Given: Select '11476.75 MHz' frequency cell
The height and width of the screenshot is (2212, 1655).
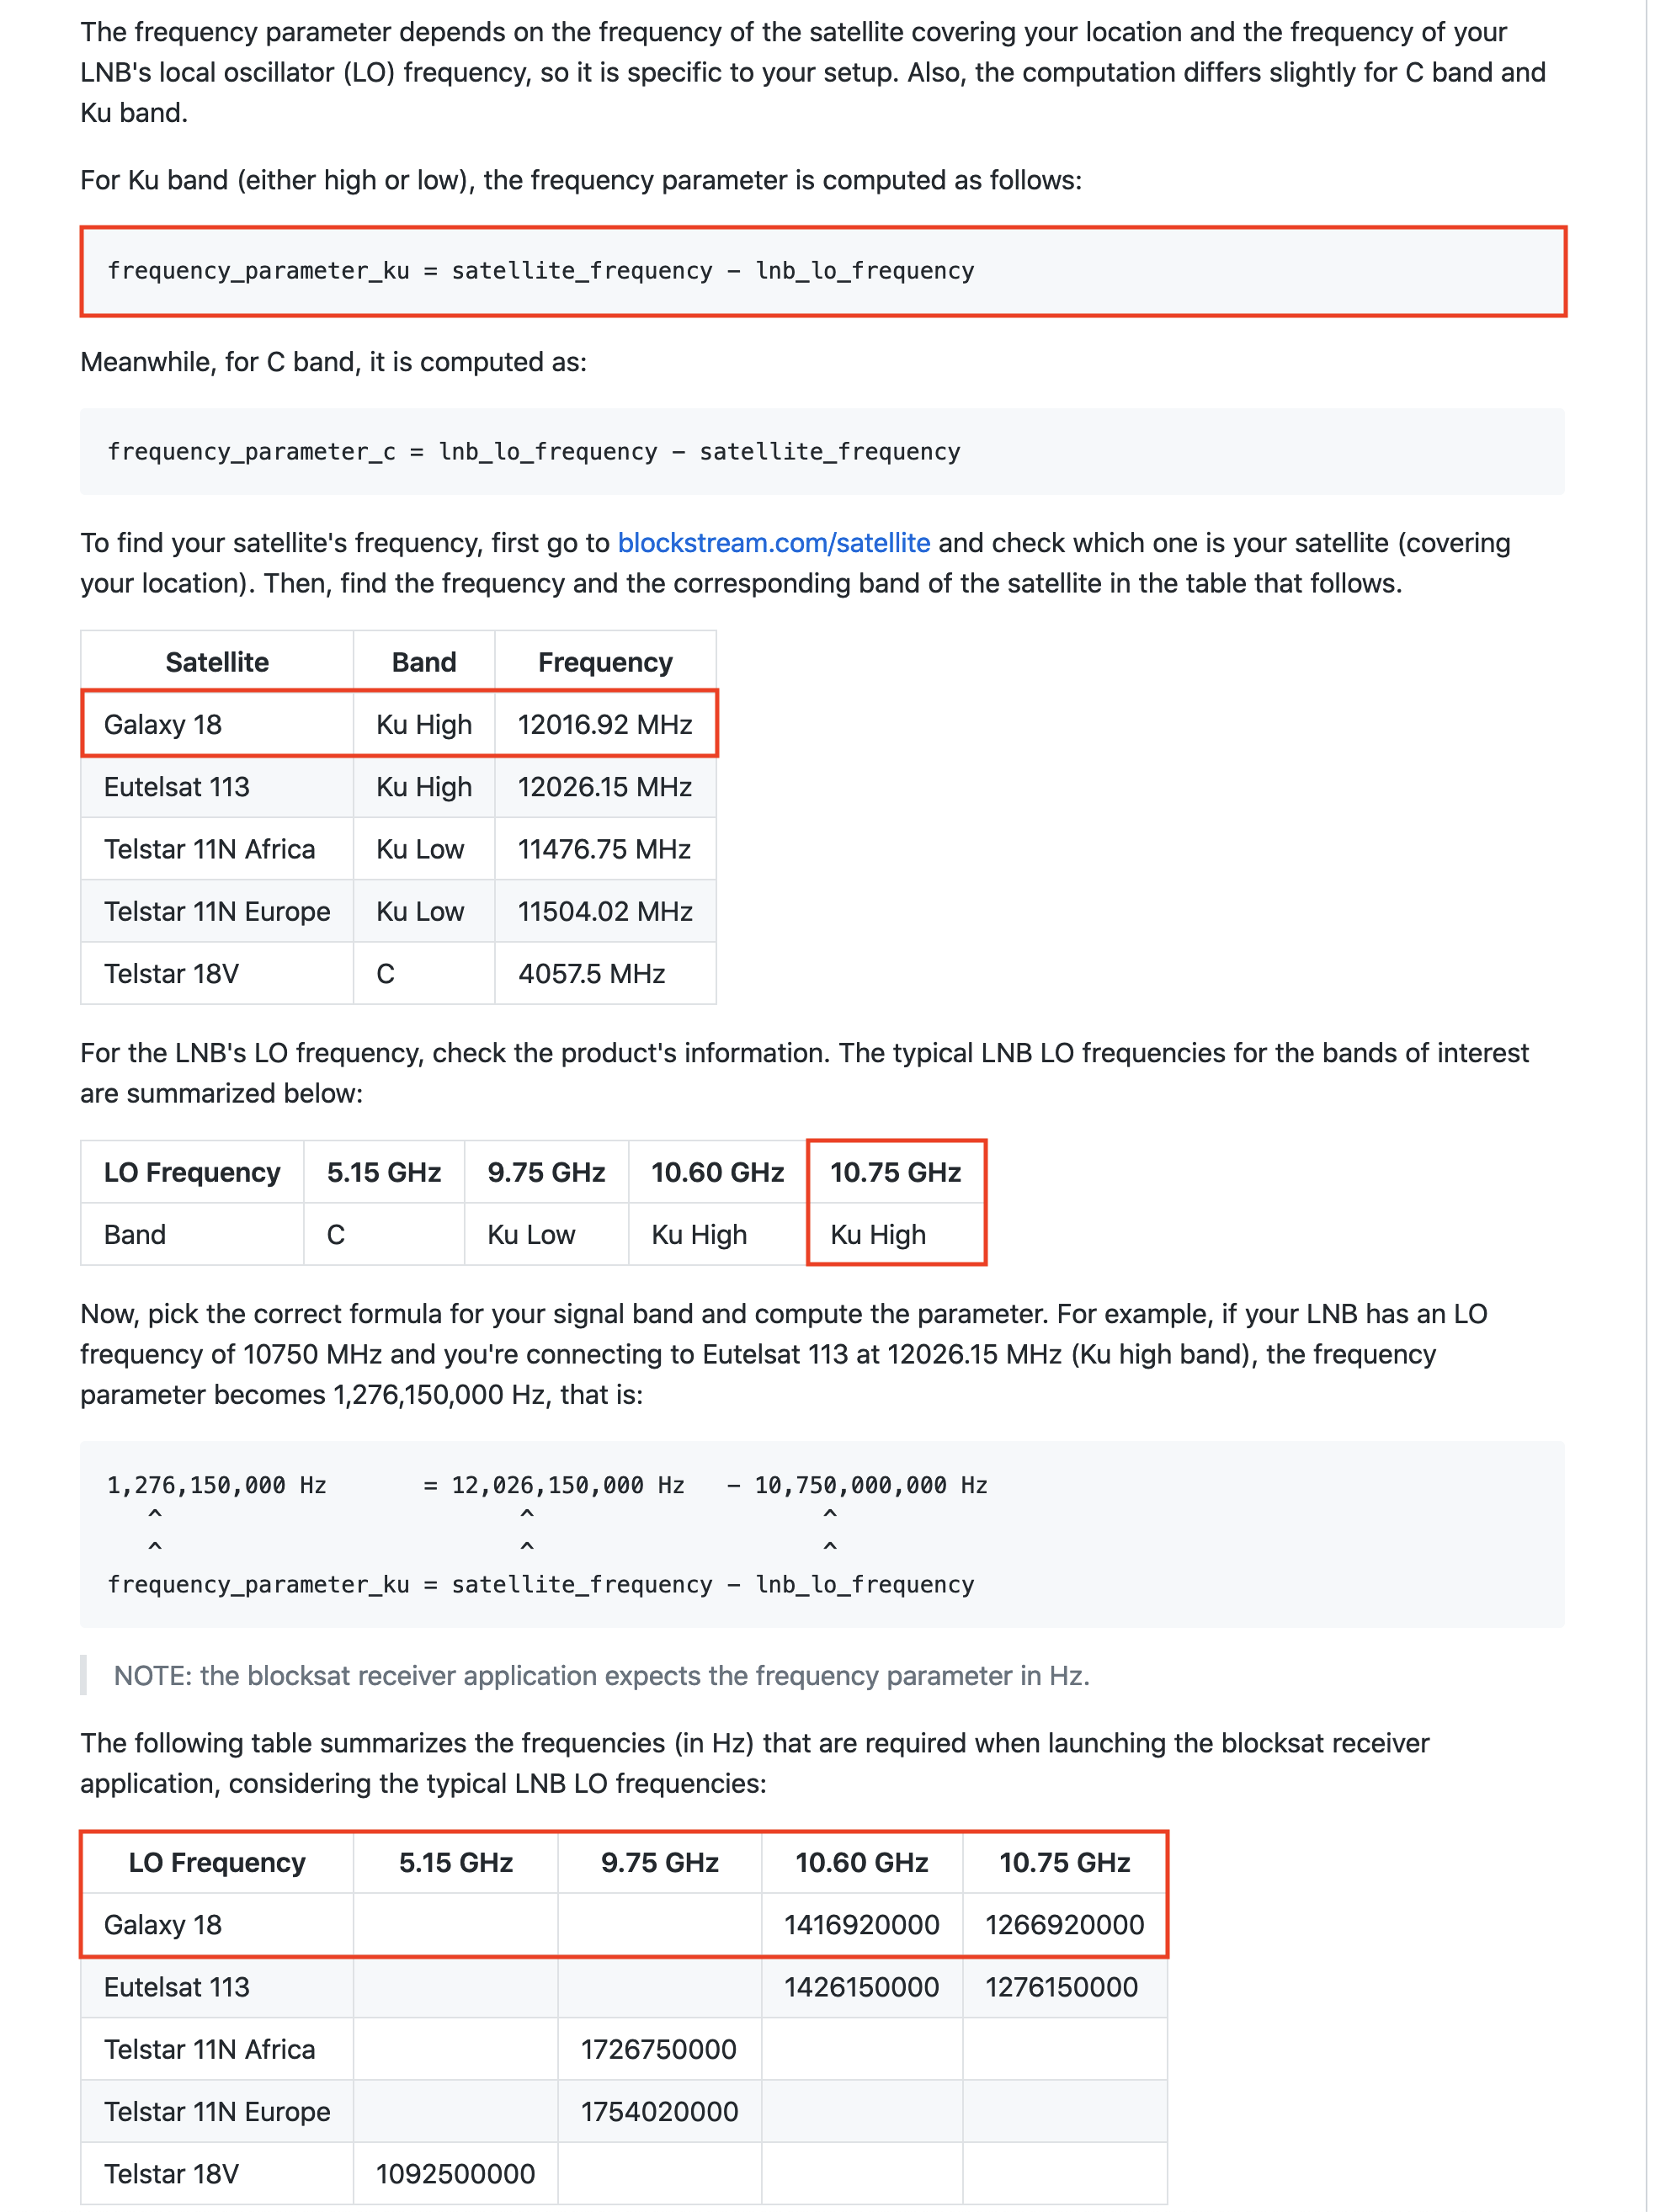Looking at the screenshot, I should click(x=605, y=849).
